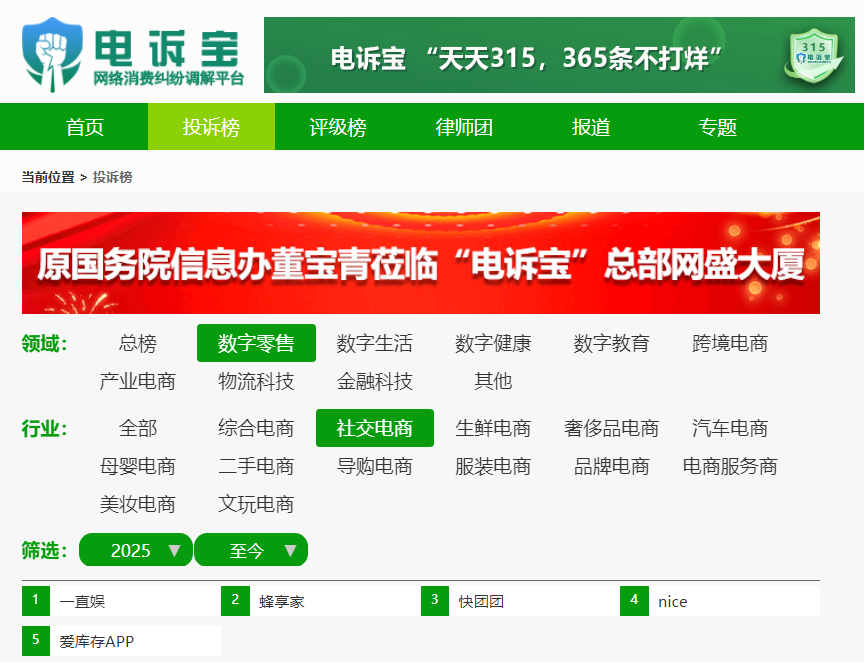Click 投诉榜 breadcrumb link
The height and width of the screenshot is (662, 864).
point(112,177)
